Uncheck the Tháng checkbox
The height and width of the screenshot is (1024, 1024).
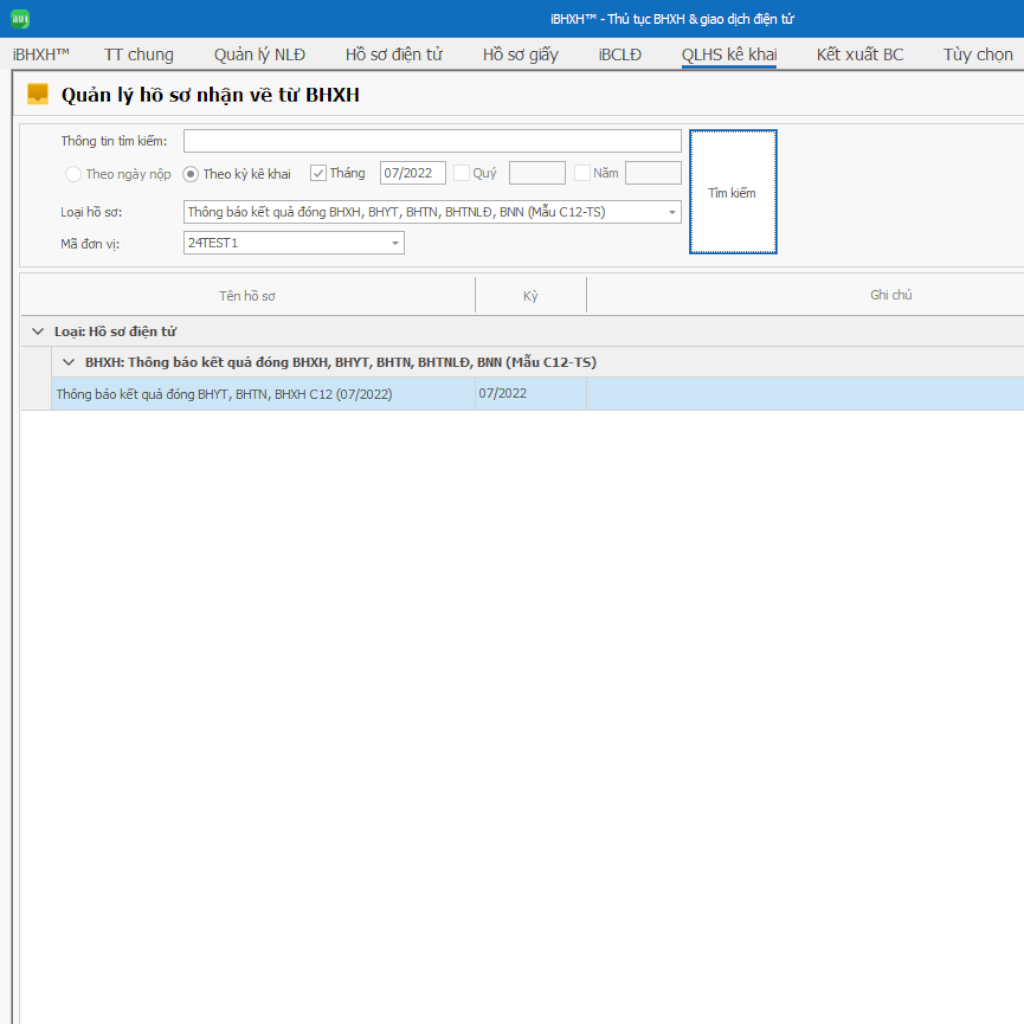click(319, 173)
